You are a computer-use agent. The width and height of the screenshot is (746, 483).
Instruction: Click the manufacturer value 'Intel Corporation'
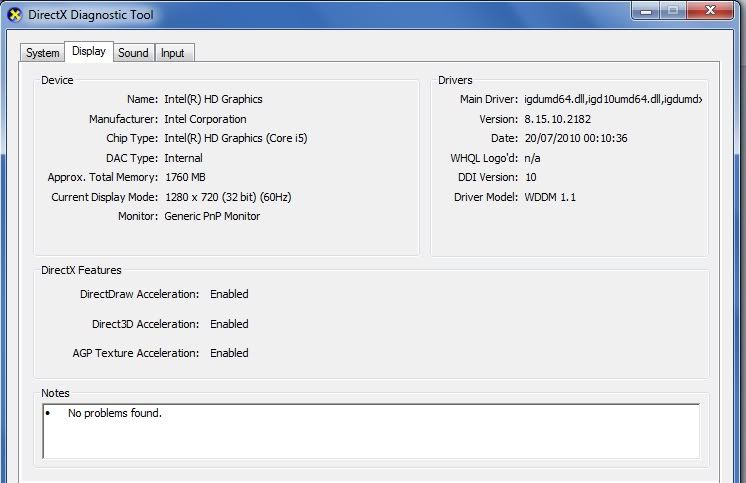pyautogui.click(x=205, y=119)
